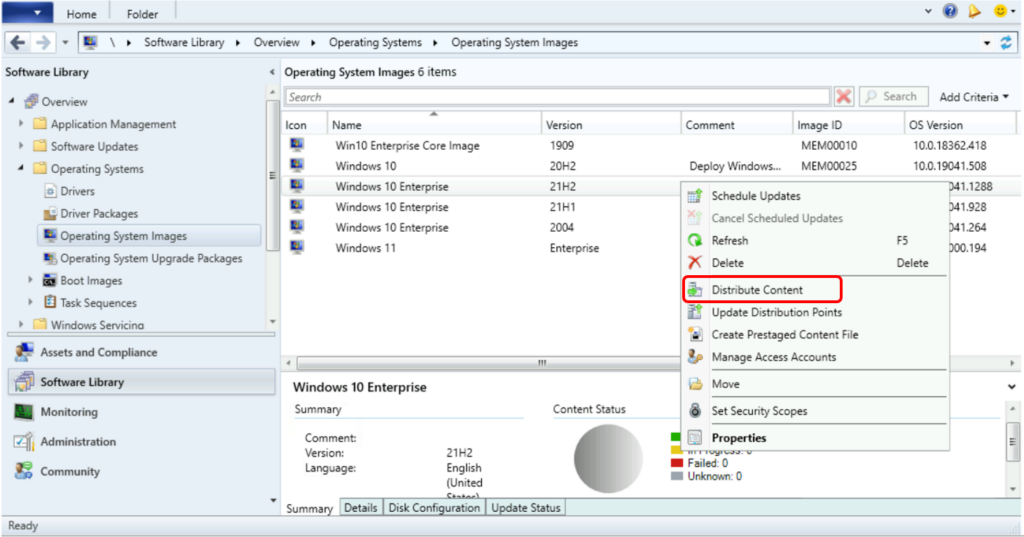Screen dimensions: 1024x537
Task: Click the Task Sequences icon in tree
Action: [x=50, y=302]
